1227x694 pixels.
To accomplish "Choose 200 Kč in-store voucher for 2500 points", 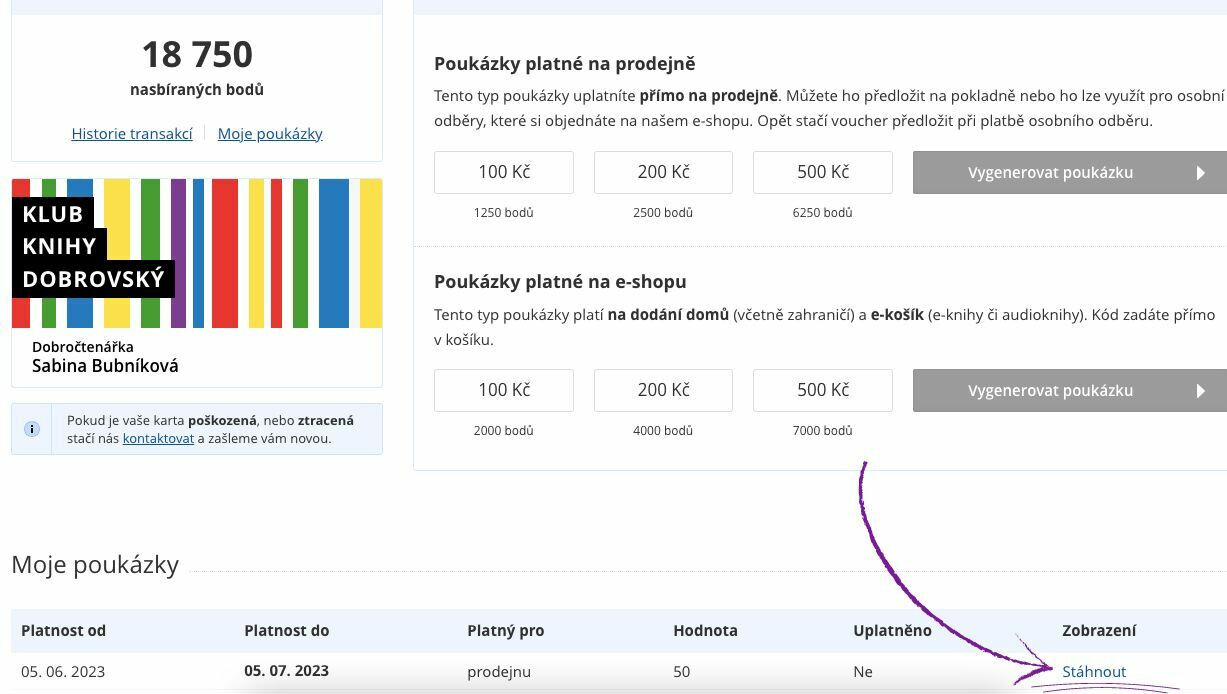I will pos(663,172).
